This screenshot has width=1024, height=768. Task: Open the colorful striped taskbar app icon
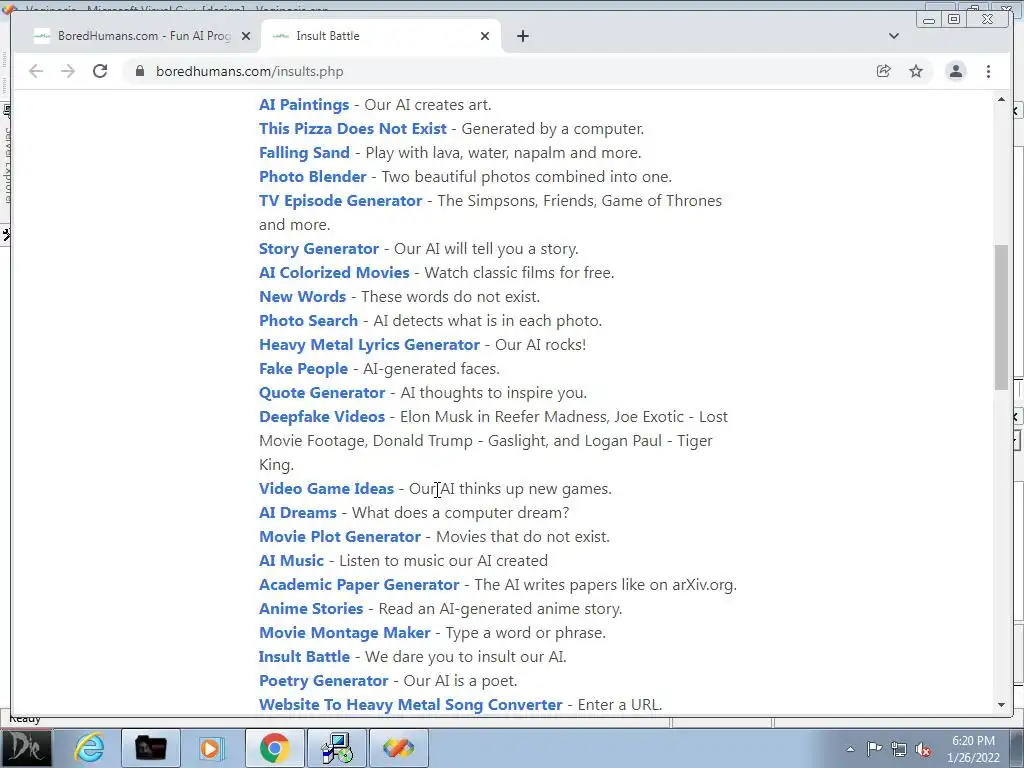coord(398,748)
